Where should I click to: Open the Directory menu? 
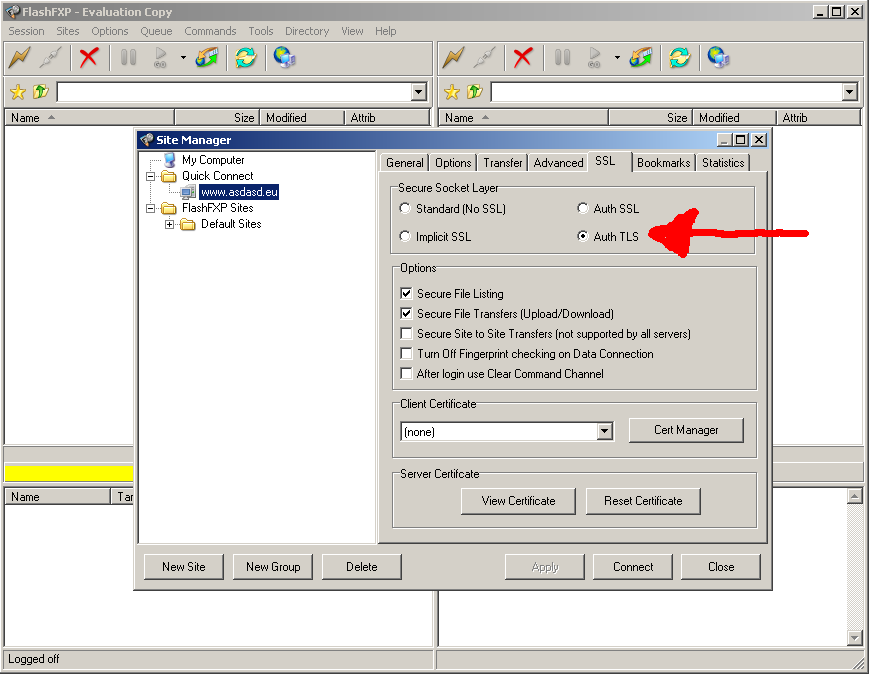point(307,31)
